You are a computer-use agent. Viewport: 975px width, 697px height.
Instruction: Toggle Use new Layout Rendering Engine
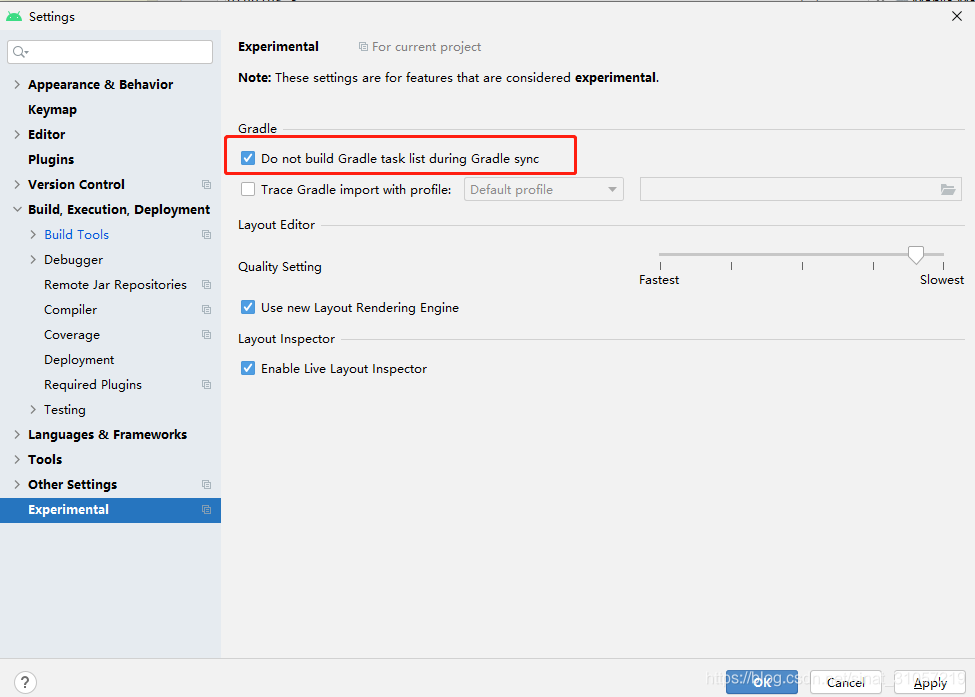247,307
